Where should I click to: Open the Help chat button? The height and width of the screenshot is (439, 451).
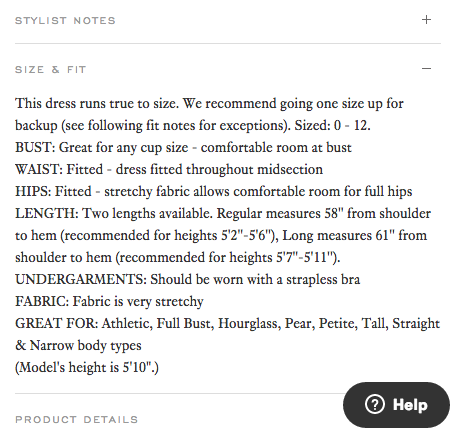[x=396, y=405]
